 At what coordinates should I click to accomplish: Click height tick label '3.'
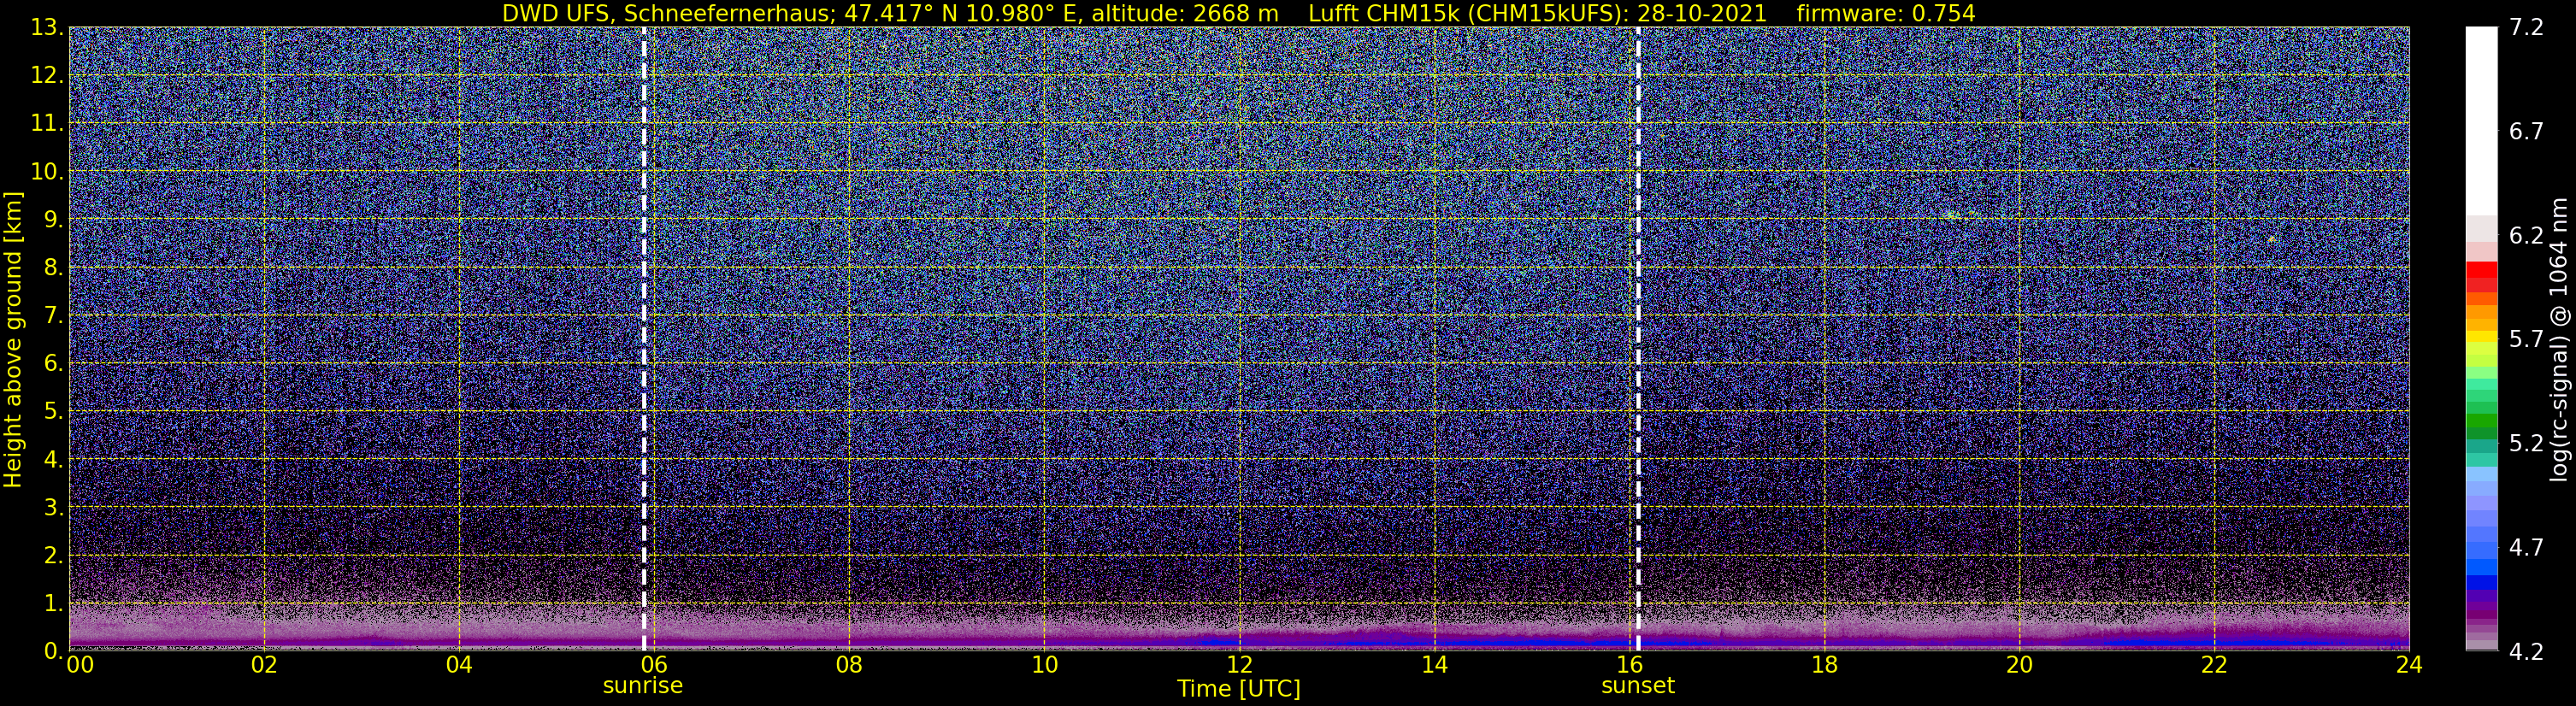pyautogui.click(x=54, y=508)
